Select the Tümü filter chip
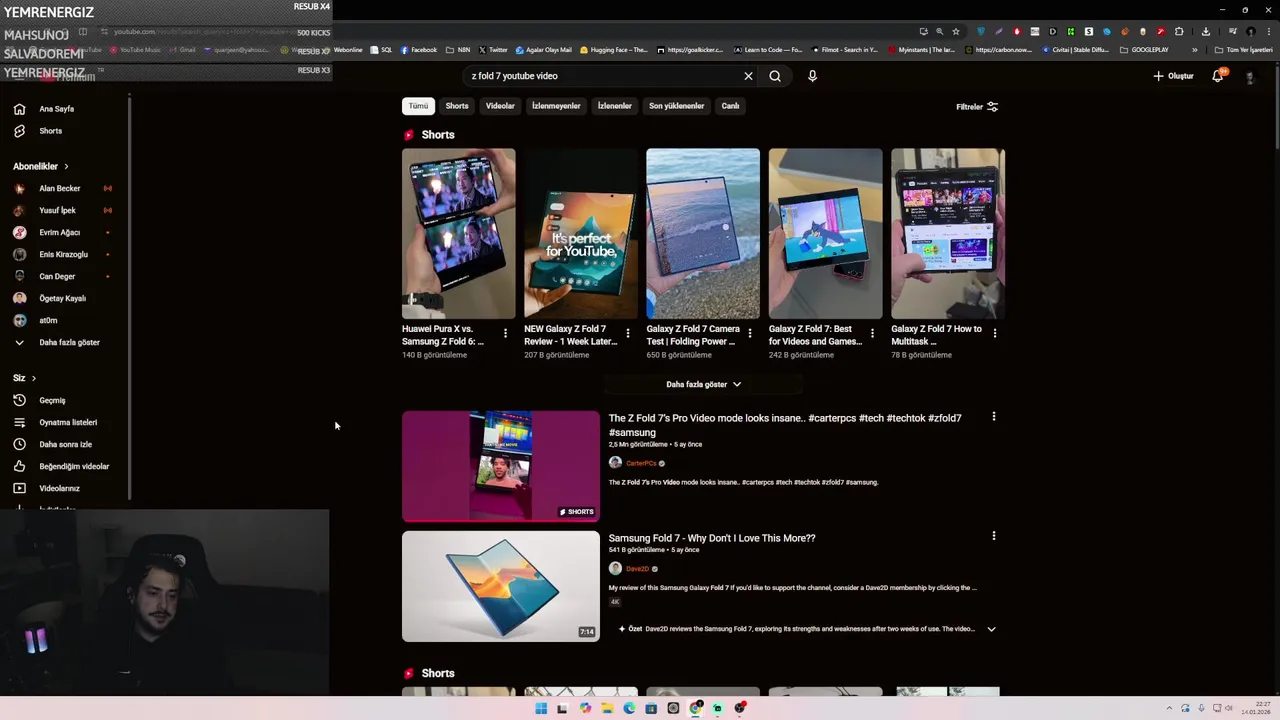This screenshot has height=720, width=1280. click(418, 106)
